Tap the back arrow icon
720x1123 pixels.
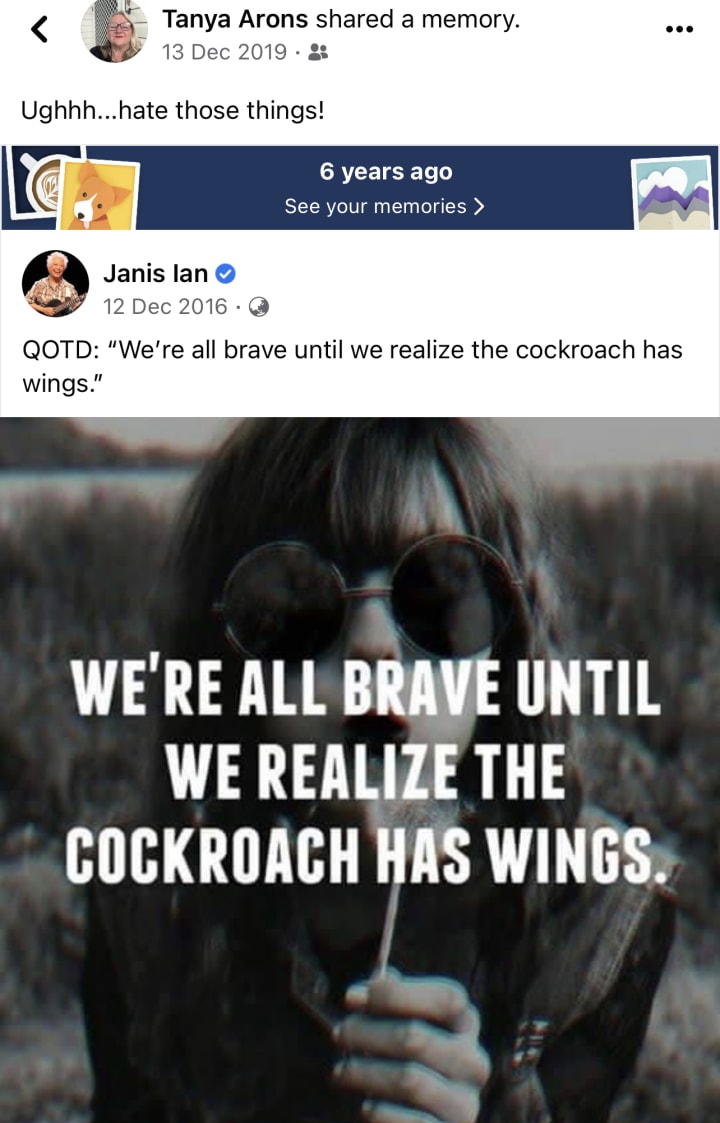(40, 29)
